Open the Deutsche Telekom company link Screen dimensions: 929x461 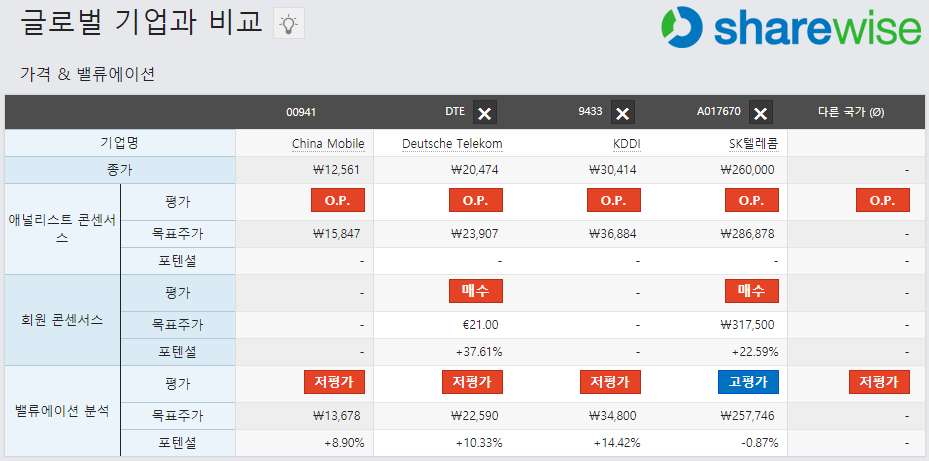point(452,144)
